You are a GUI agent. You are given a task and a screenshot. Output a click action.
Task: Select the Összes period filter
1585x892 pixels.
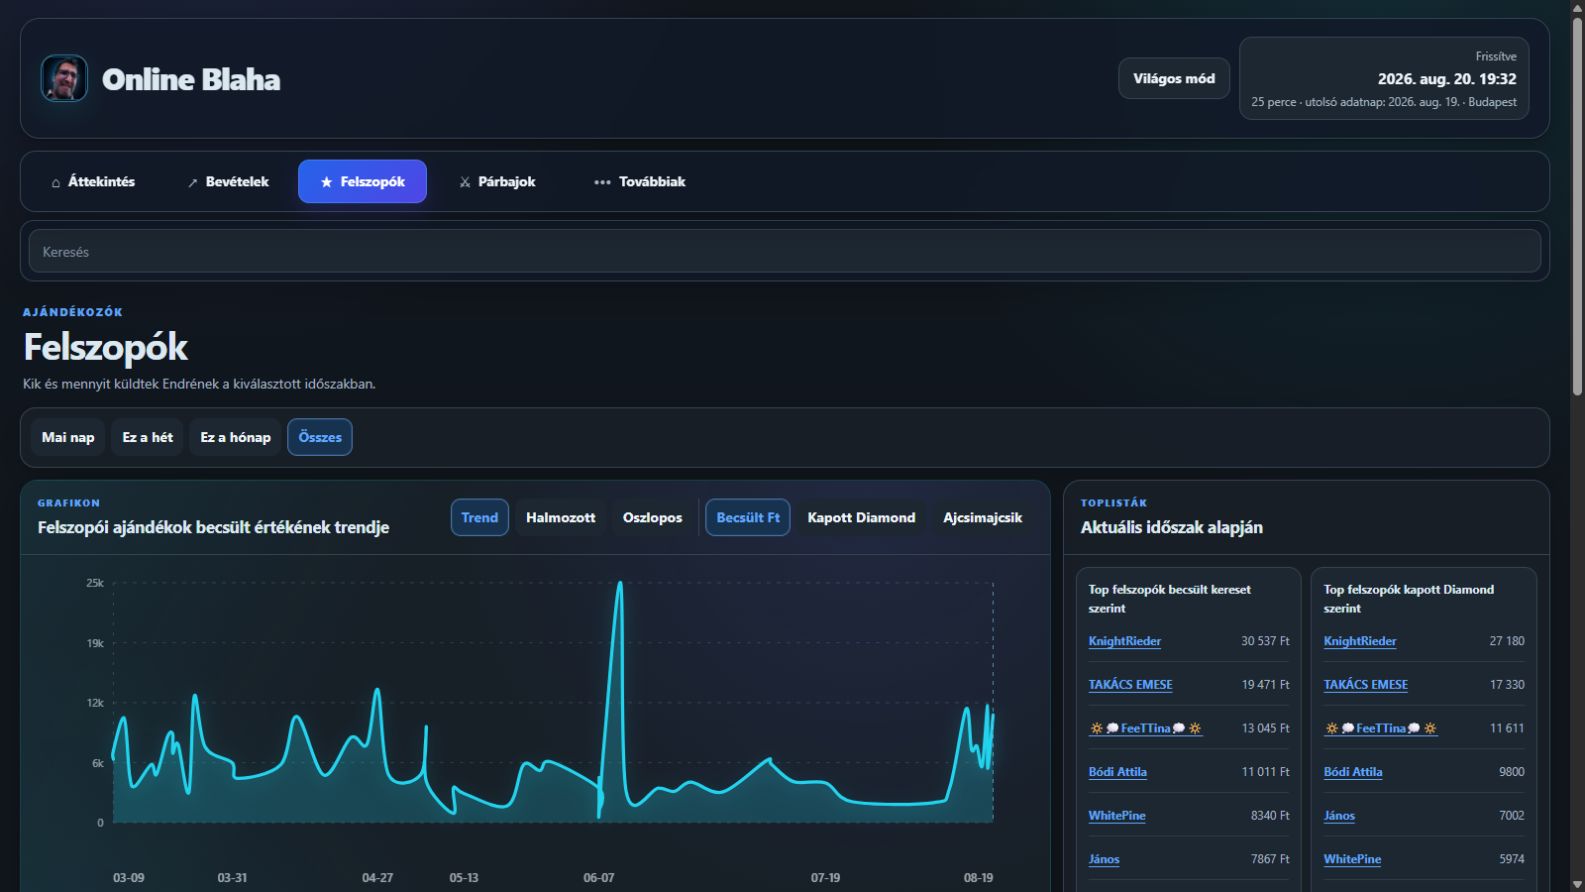pos(320,437)
